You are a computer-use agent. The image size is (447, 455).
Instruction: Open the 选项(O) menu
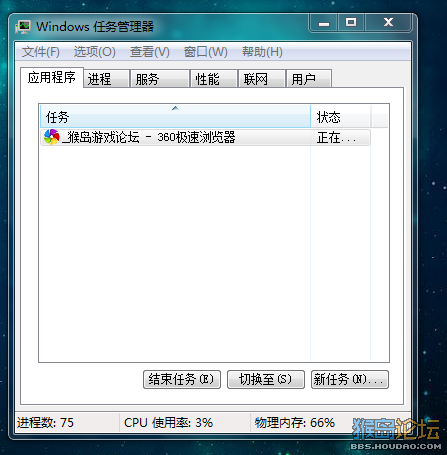[95, 52]
